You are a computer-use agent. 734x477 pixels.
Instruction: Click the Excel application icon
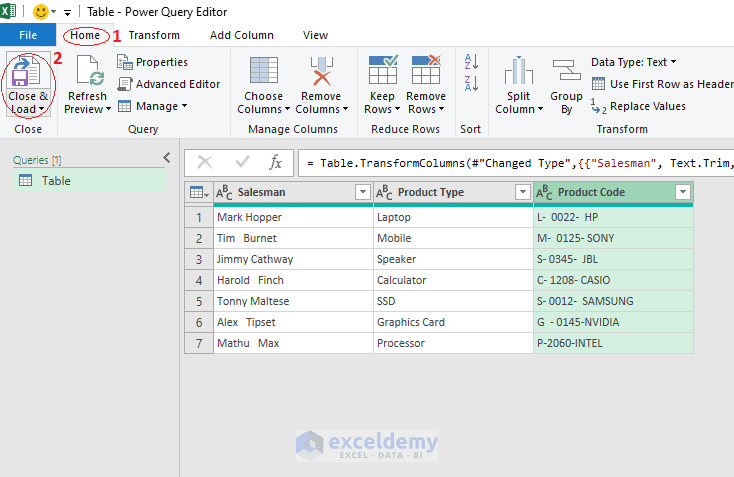pyautogui.click(x=8, y=11)
